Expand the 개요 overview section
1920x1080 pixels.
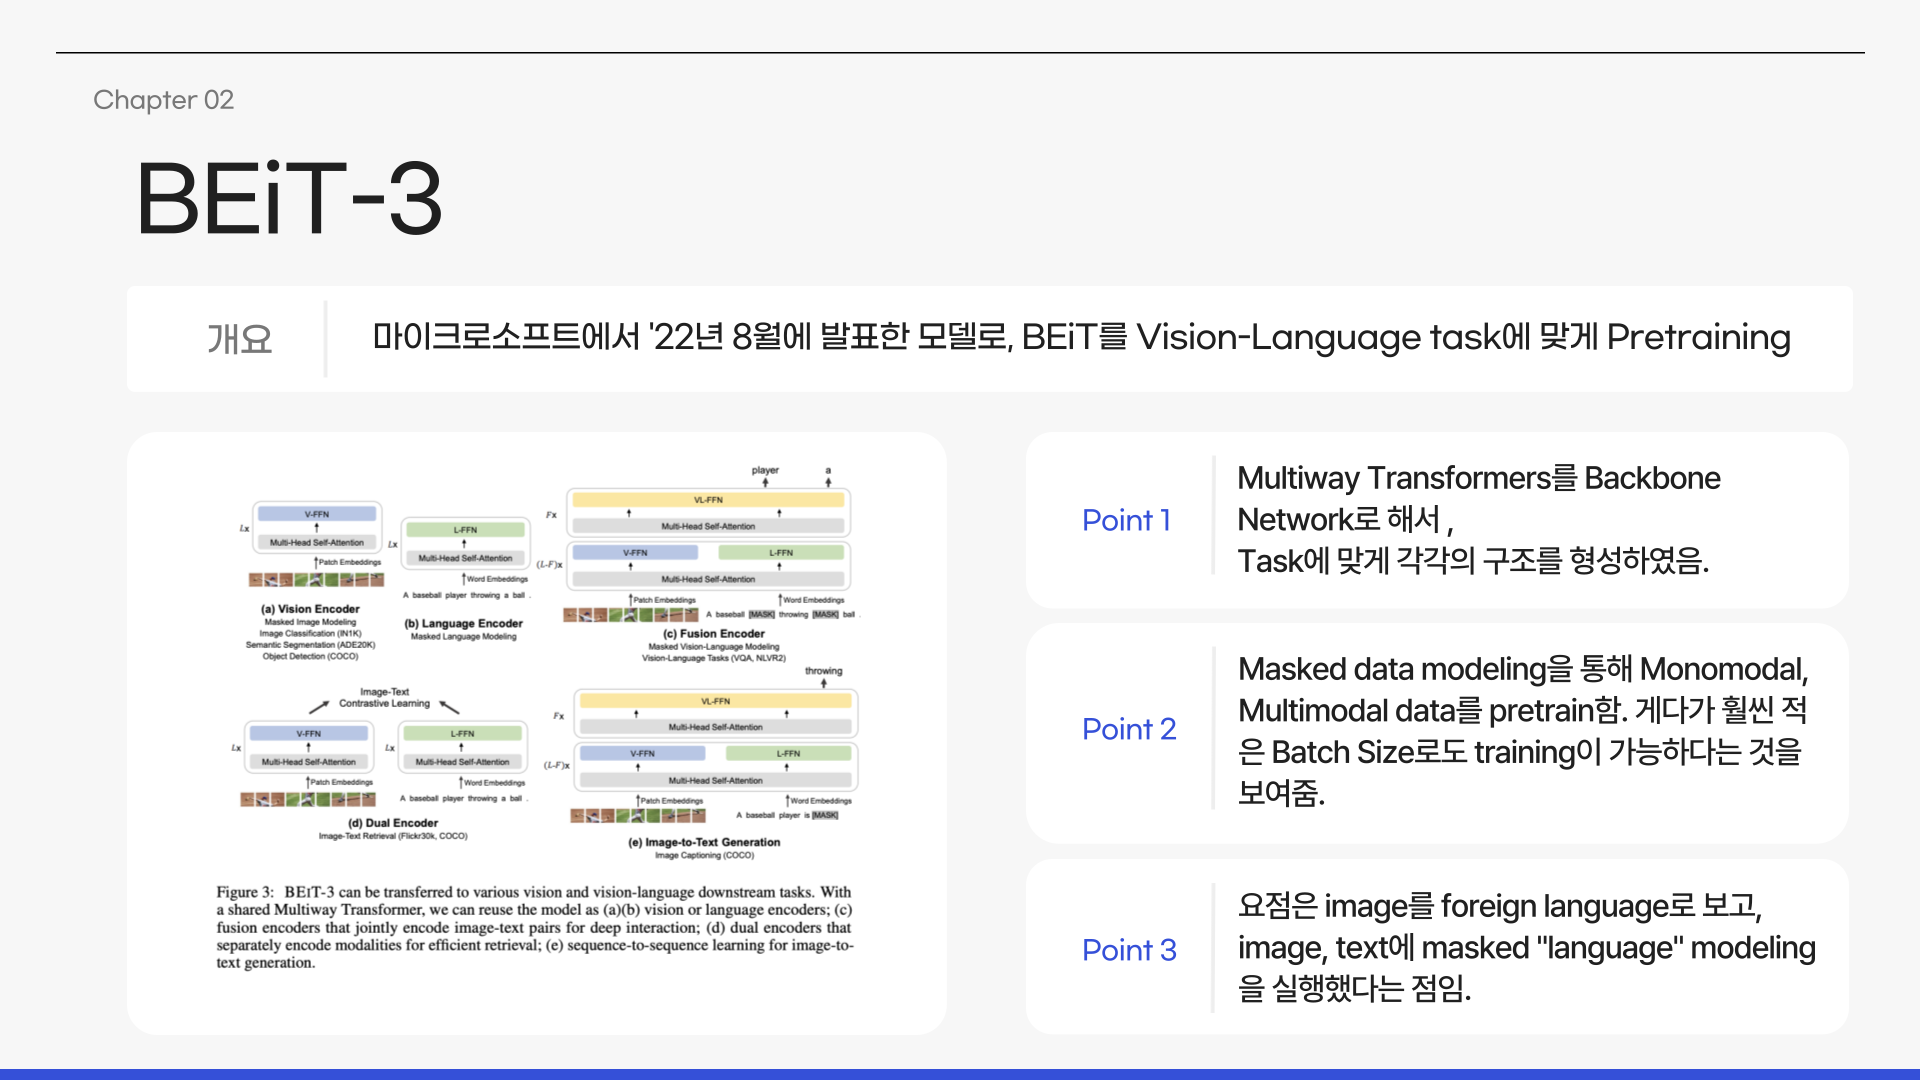[x=243, y=338]
